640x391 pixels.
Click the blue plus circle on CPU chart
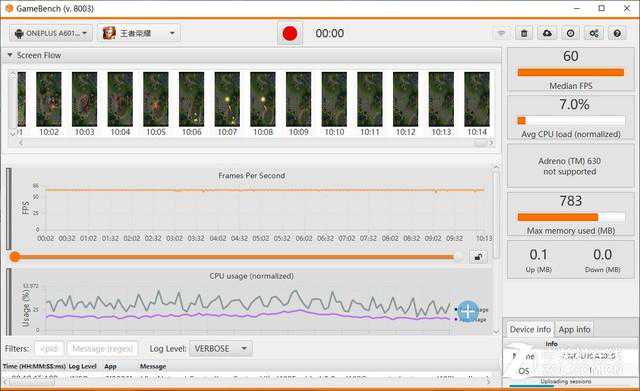pos(468,312)
